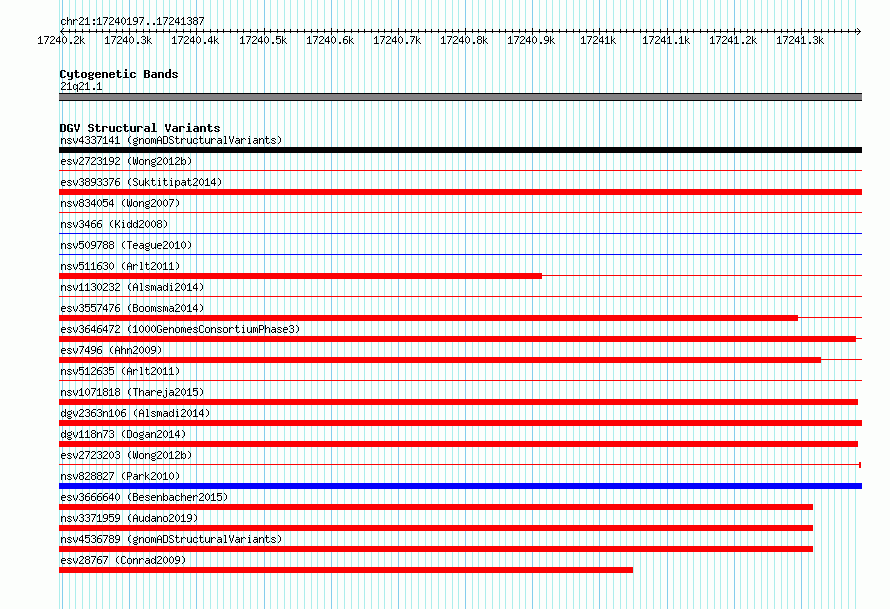Click the 17240.9k ruler label
The image size is (890, 609).
click(x=531, y=40)
